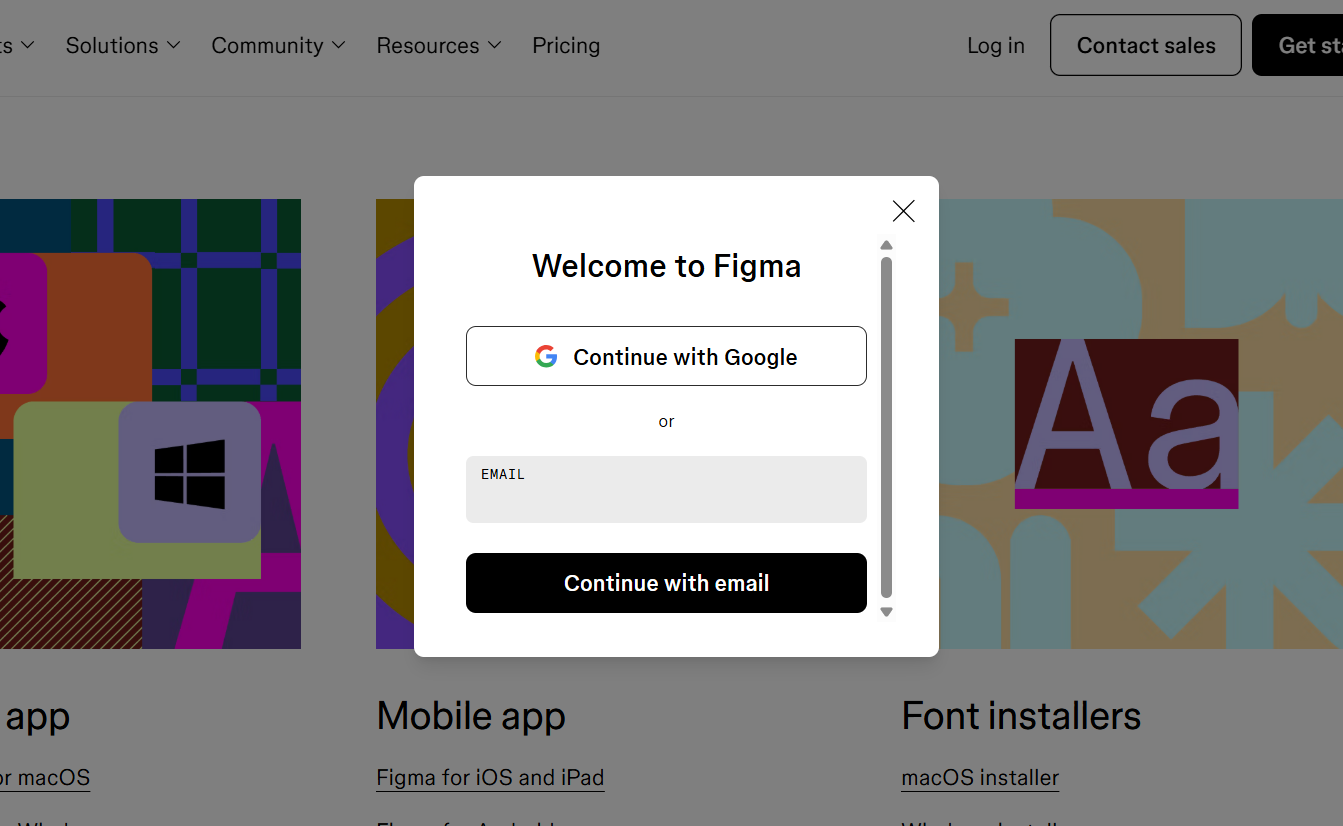Click the dialog scrollbar track
The width and height of the screenshot is (1343, 826).
click(886, 430)
